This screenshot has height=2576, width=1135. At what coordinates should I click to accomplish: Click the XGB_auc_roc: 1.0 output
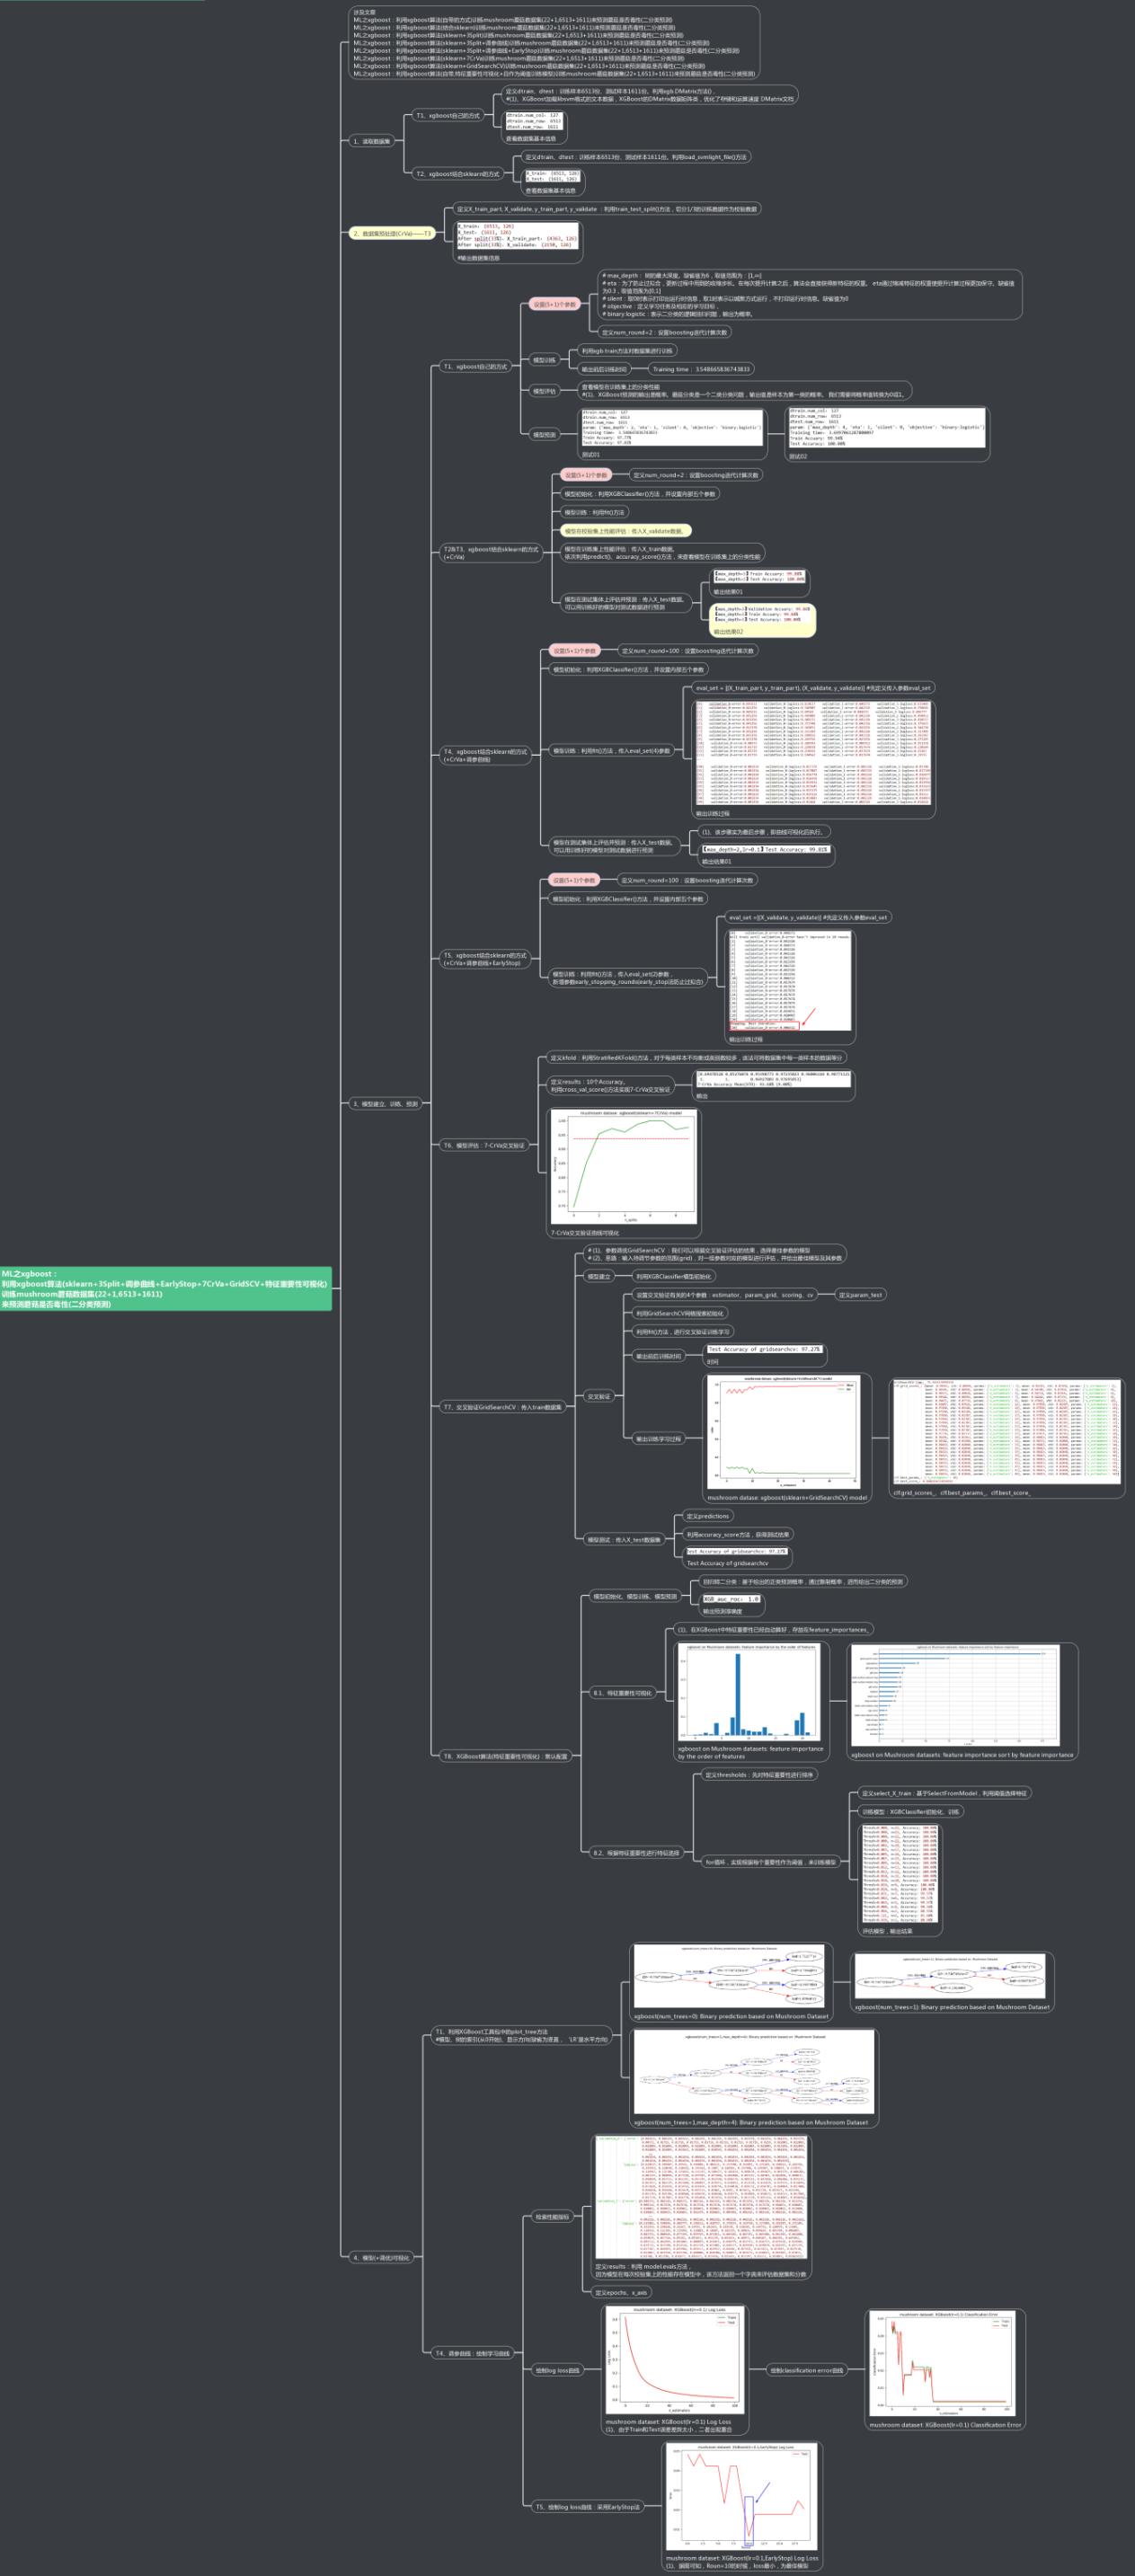click(x=732, y=1599)
